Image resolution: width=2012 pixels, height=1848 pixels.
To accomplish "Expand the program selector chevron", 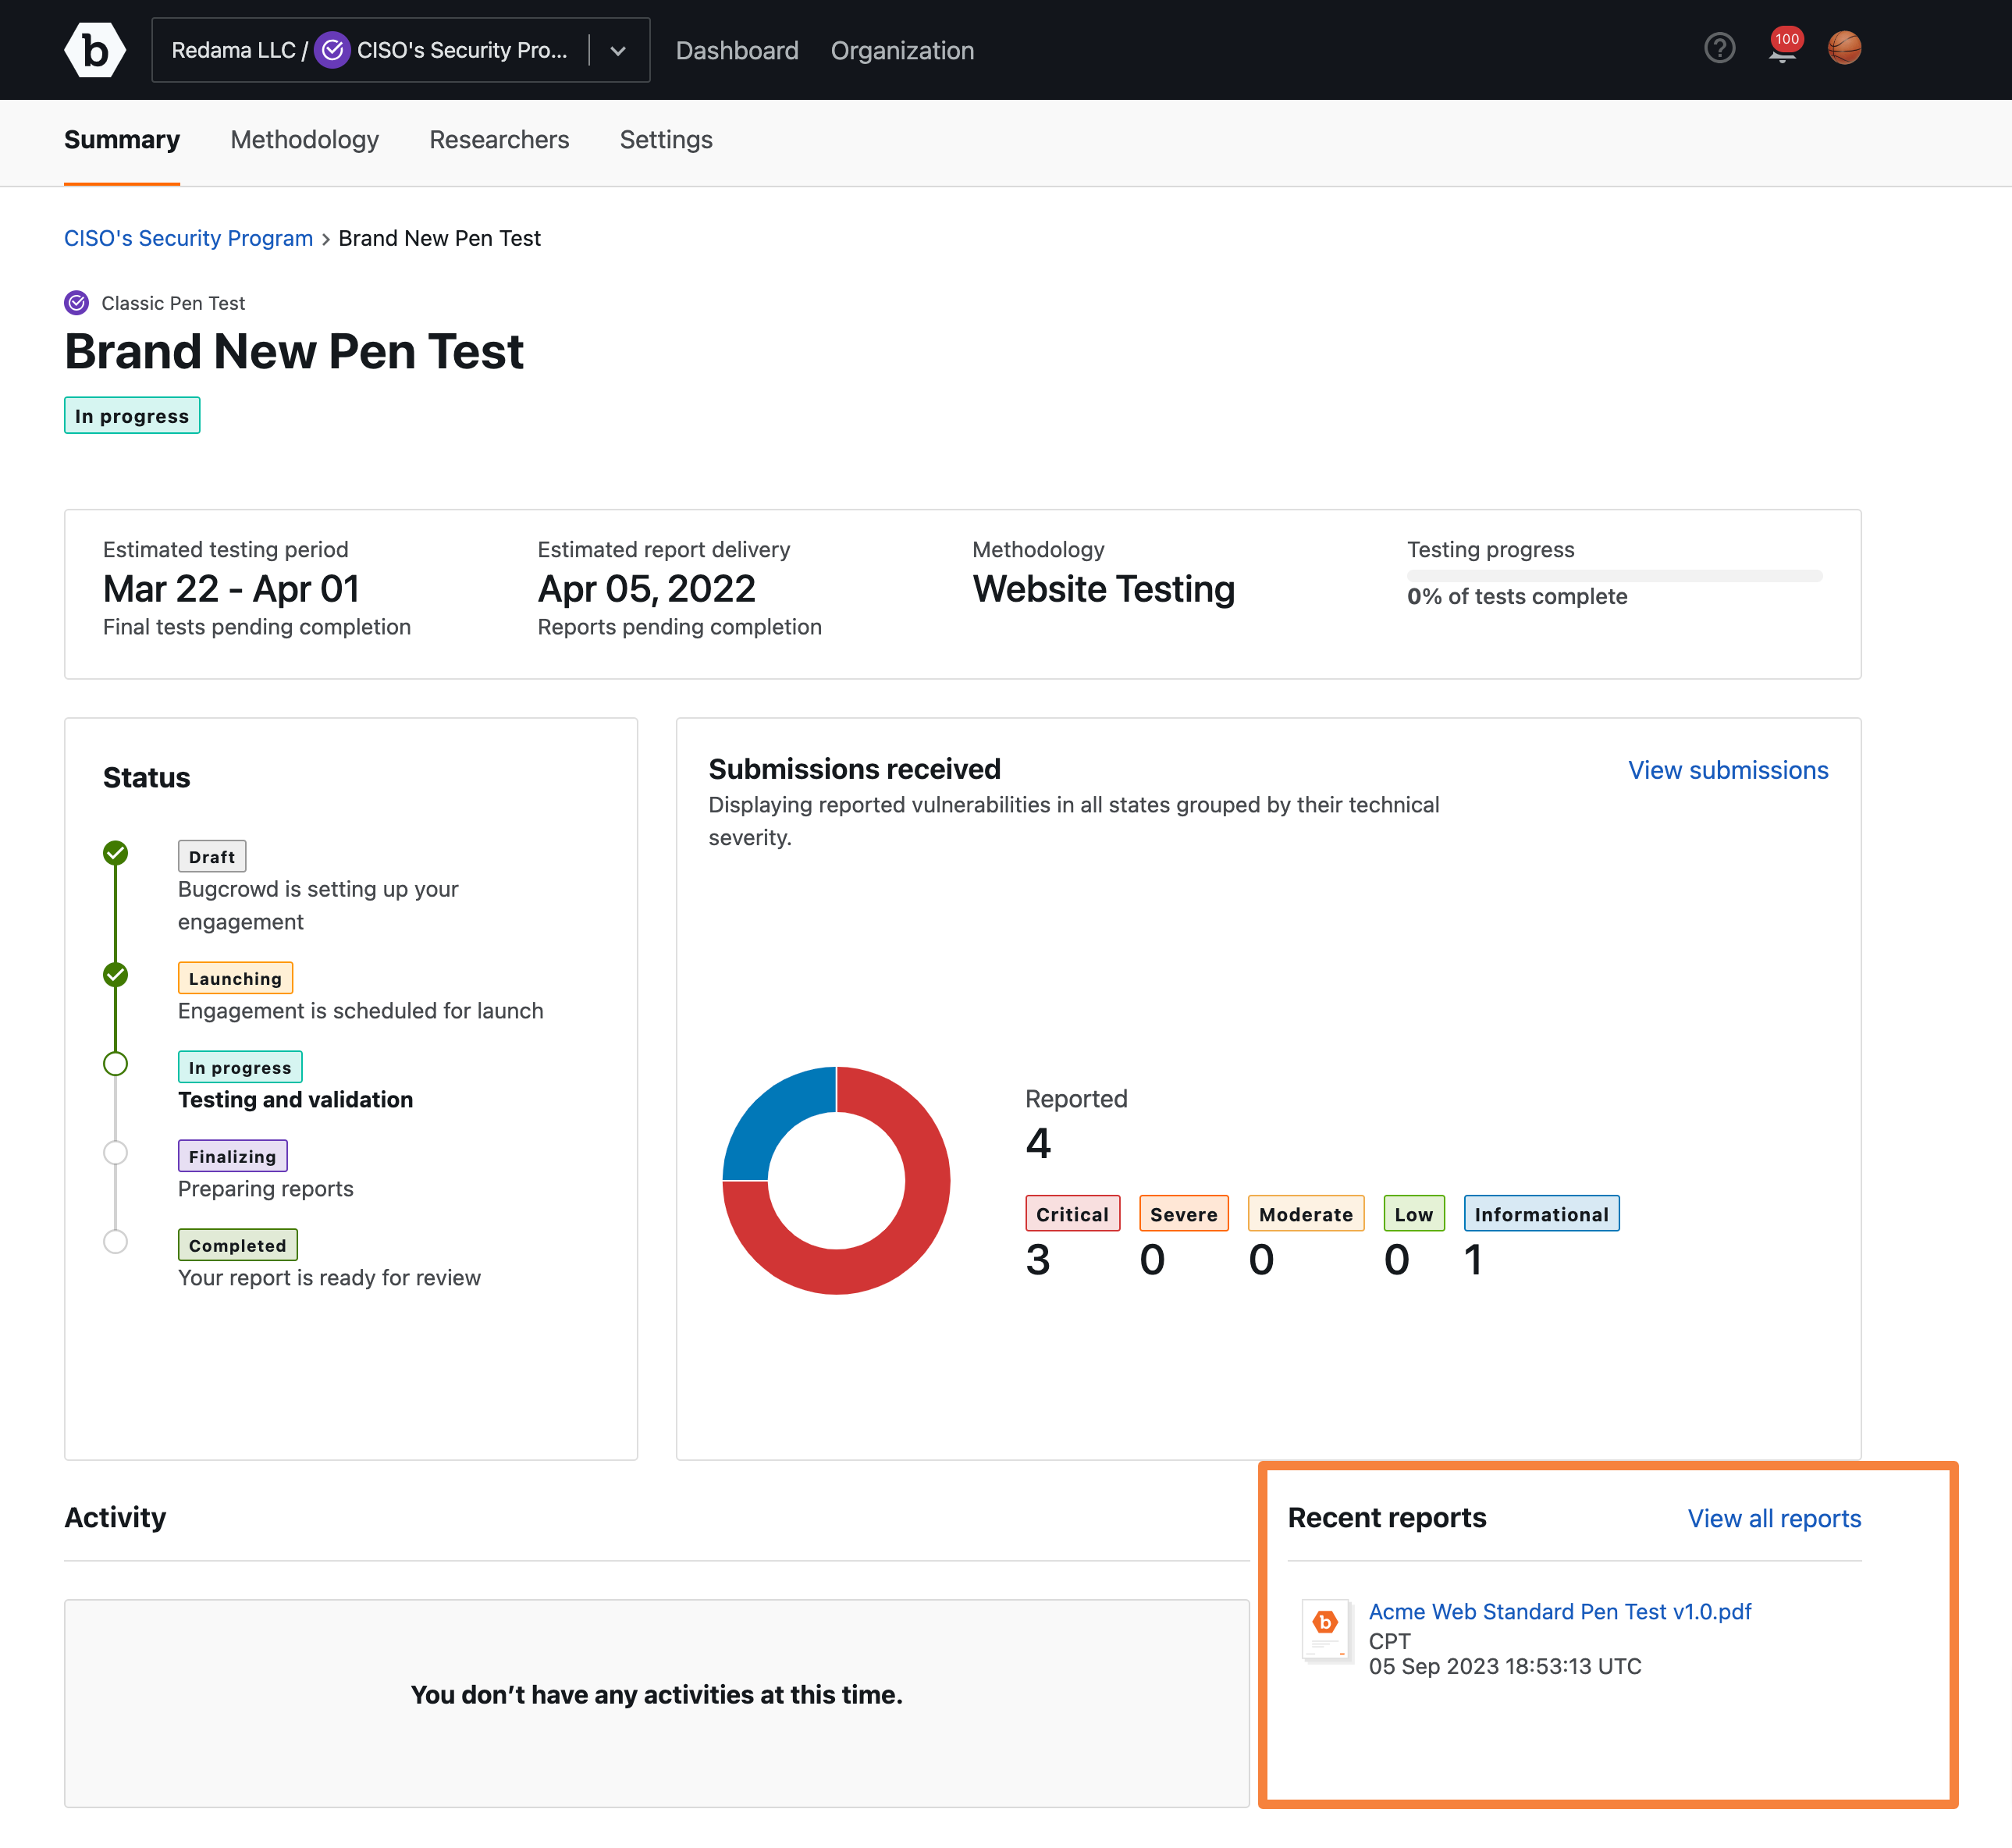I will (x=617, y=50).
